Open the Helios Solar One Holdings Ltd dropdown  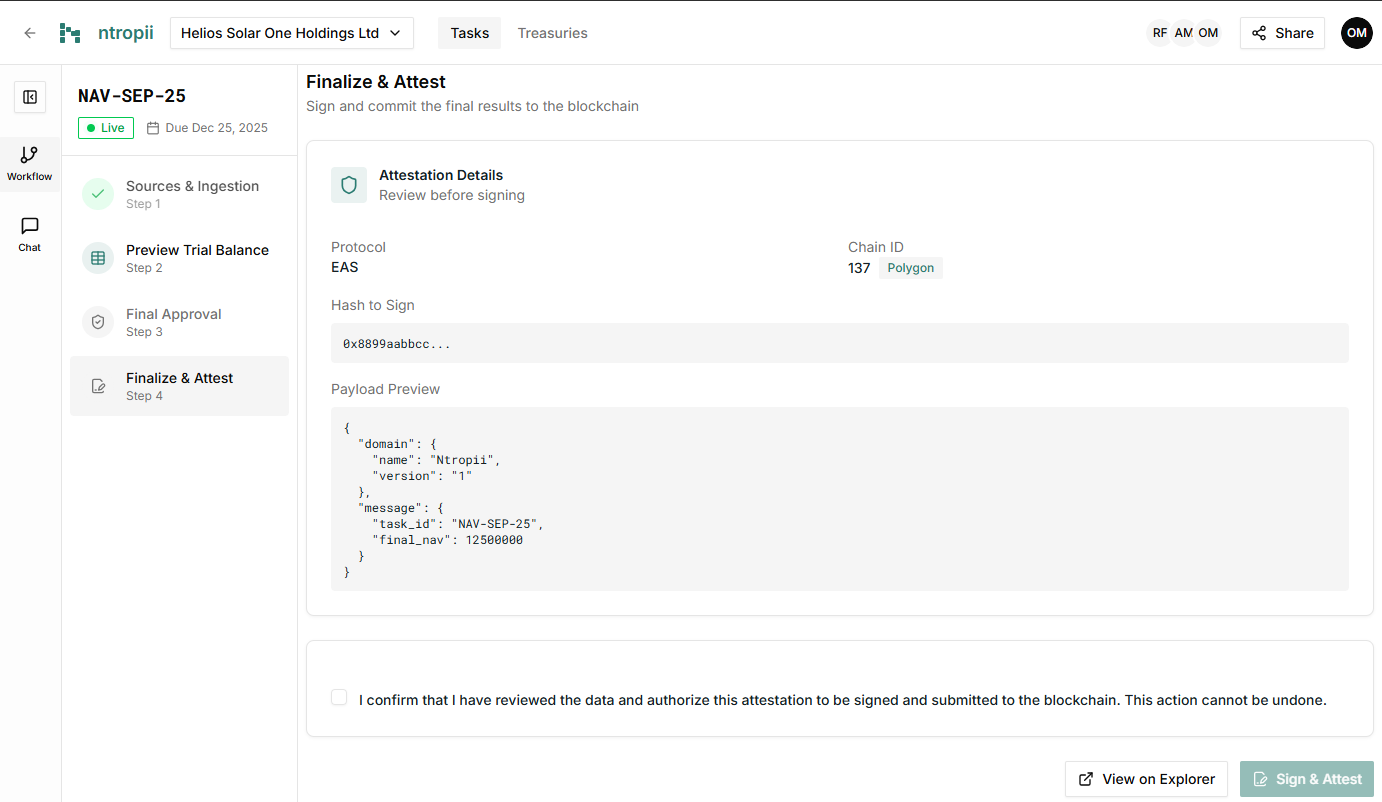point(291,32)
